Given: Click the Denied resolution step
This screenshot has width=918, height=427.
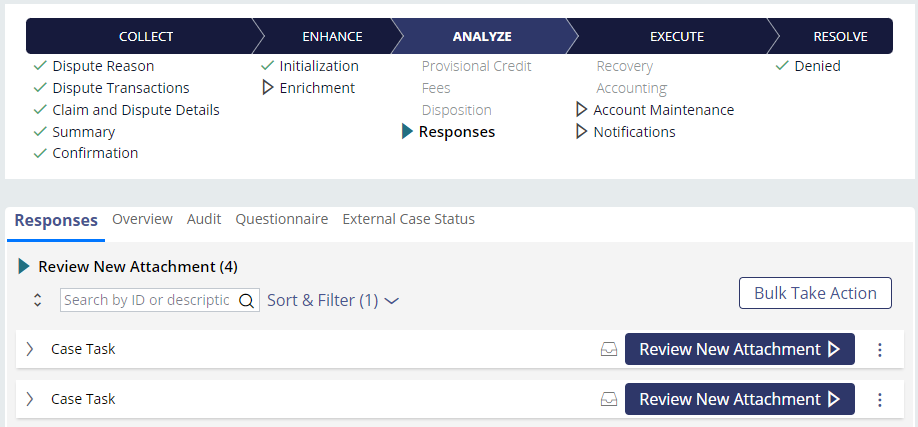Looking at the screenshot, I should tap(817, 66).
